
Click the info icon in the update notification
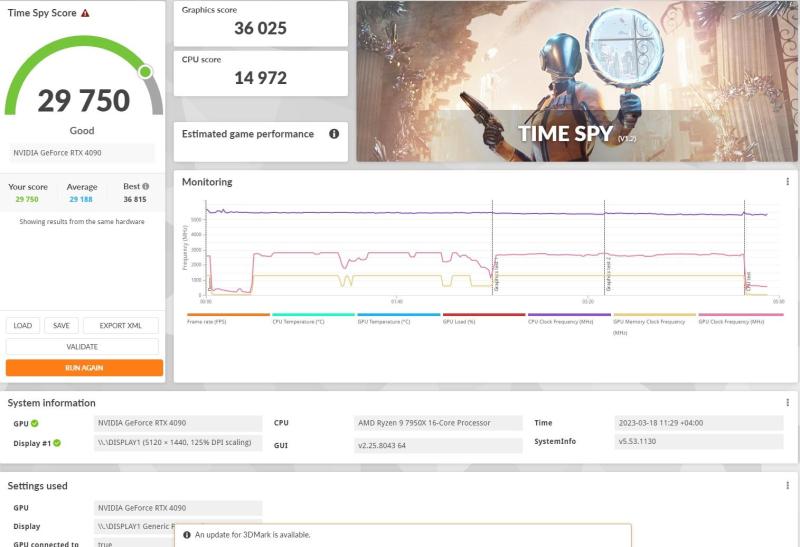187,535
